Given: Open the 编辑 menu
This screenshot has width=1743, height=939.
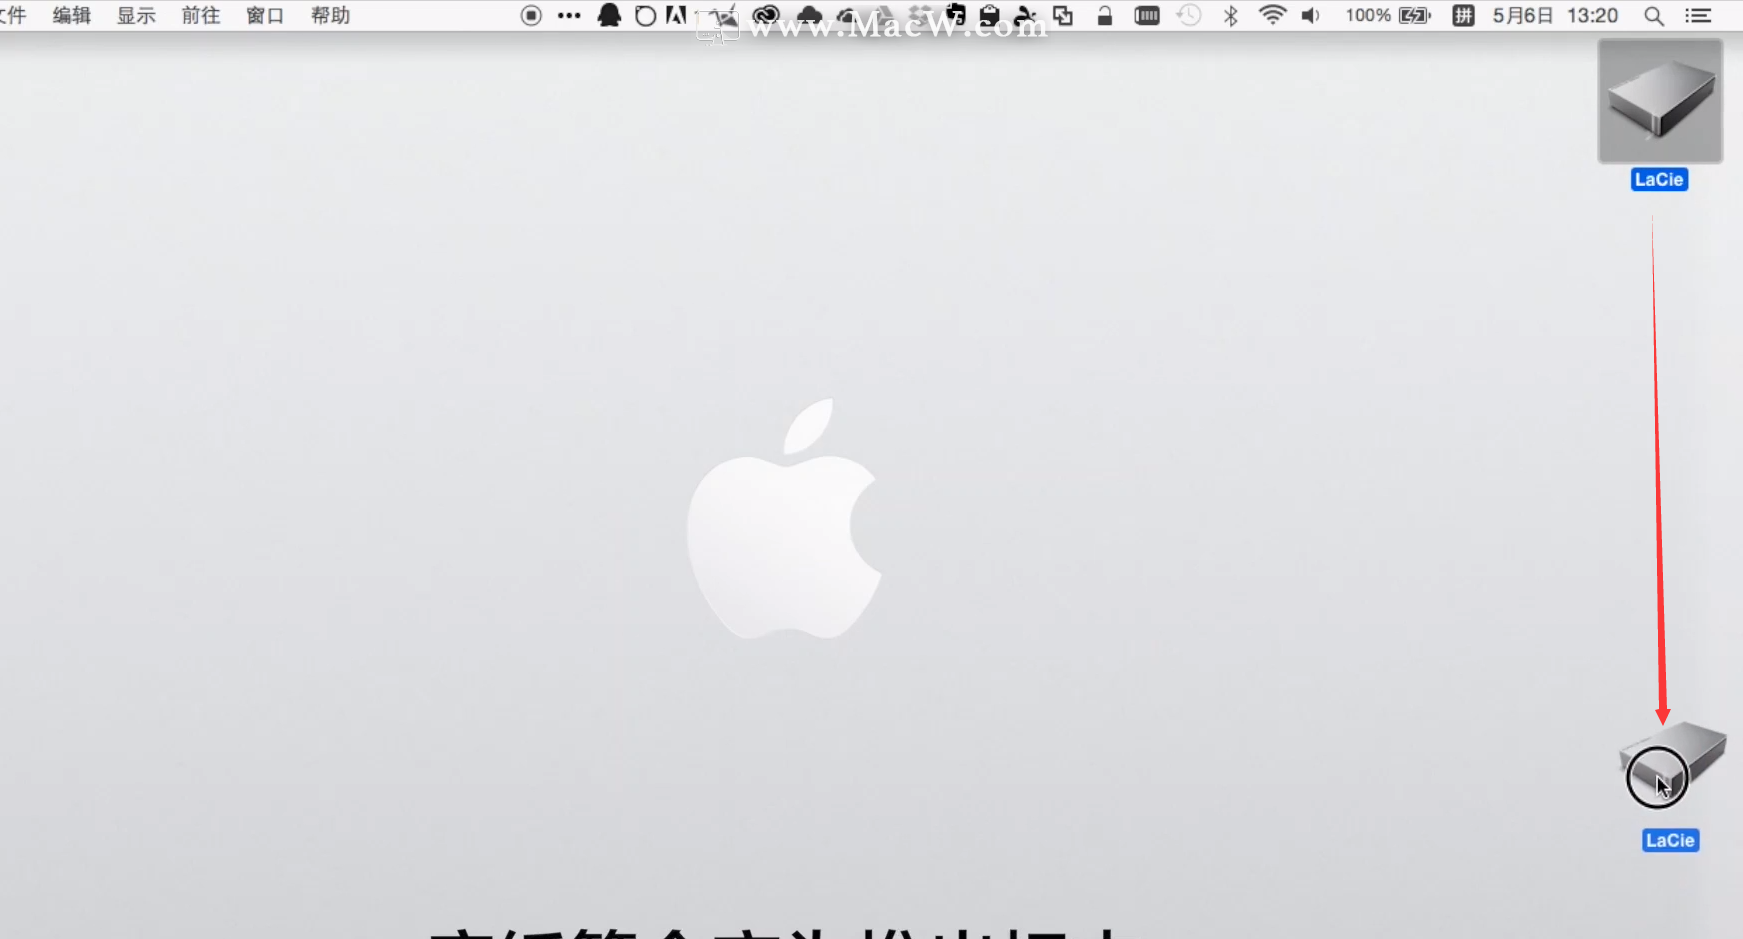Looking at the screenshot, I should click(x=72, y=15).
